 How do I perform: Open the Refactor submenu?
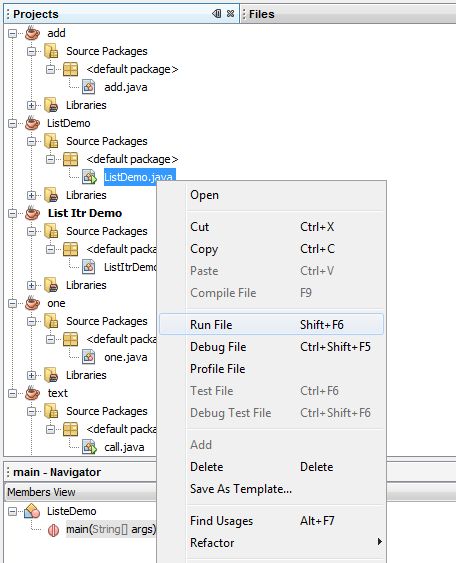pos(271,543)
